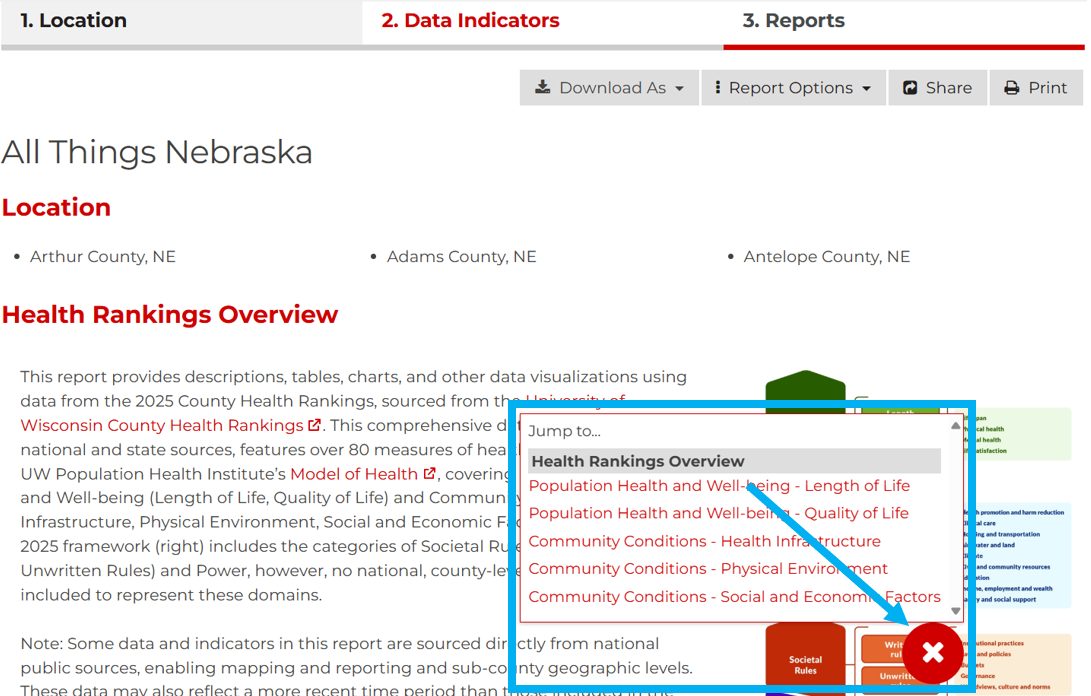Expand the Report Options menu
The height and width of the screenshot is (696, 1091).
tap(793, 88)
